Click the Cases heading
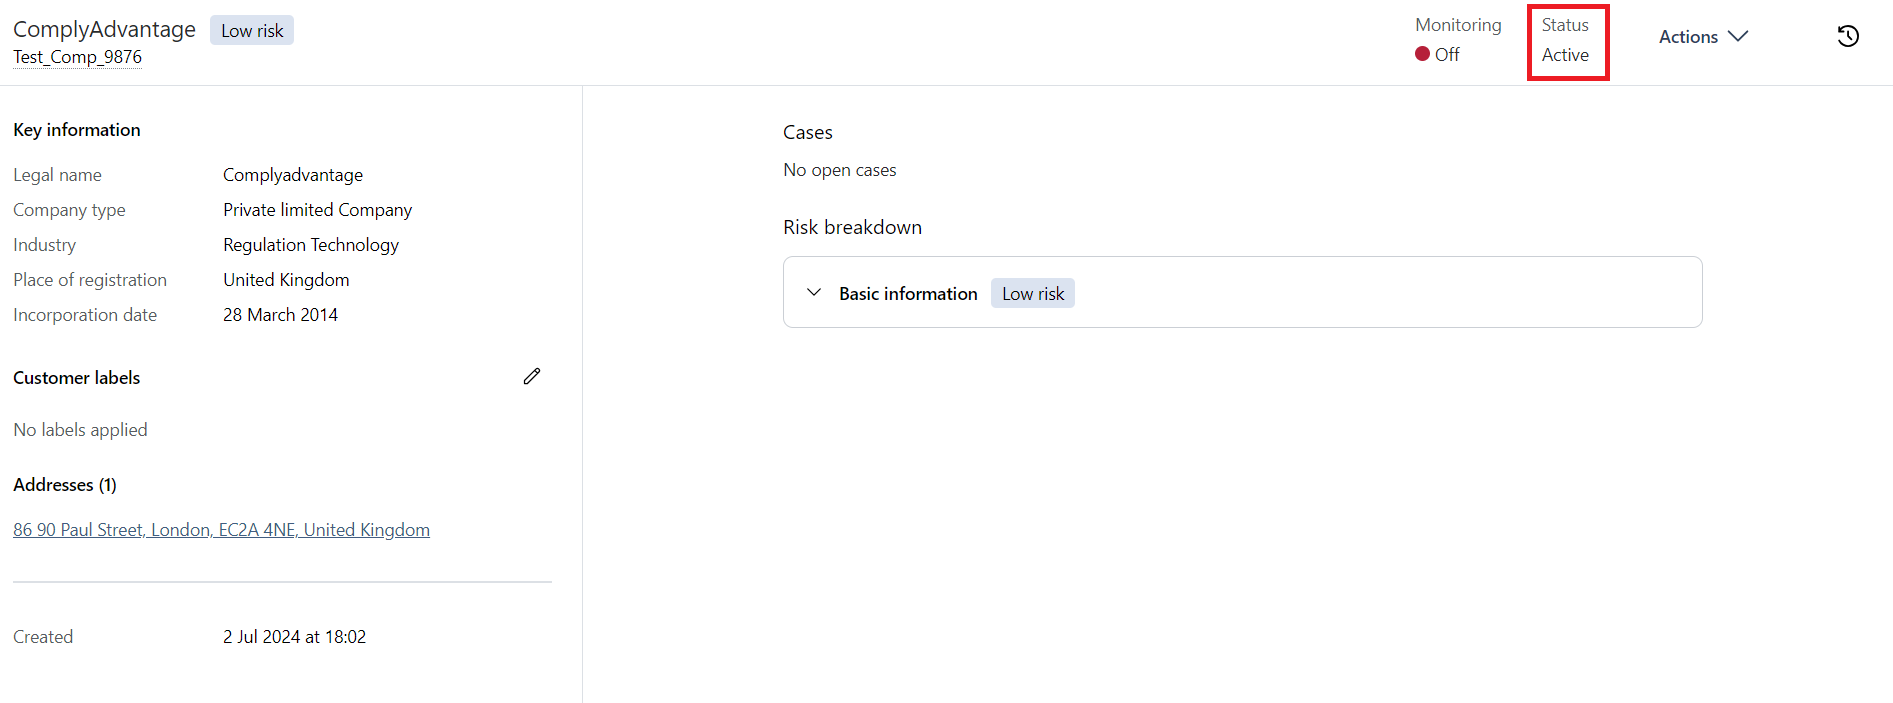1893x703 pixels. (x=807, y=132)
